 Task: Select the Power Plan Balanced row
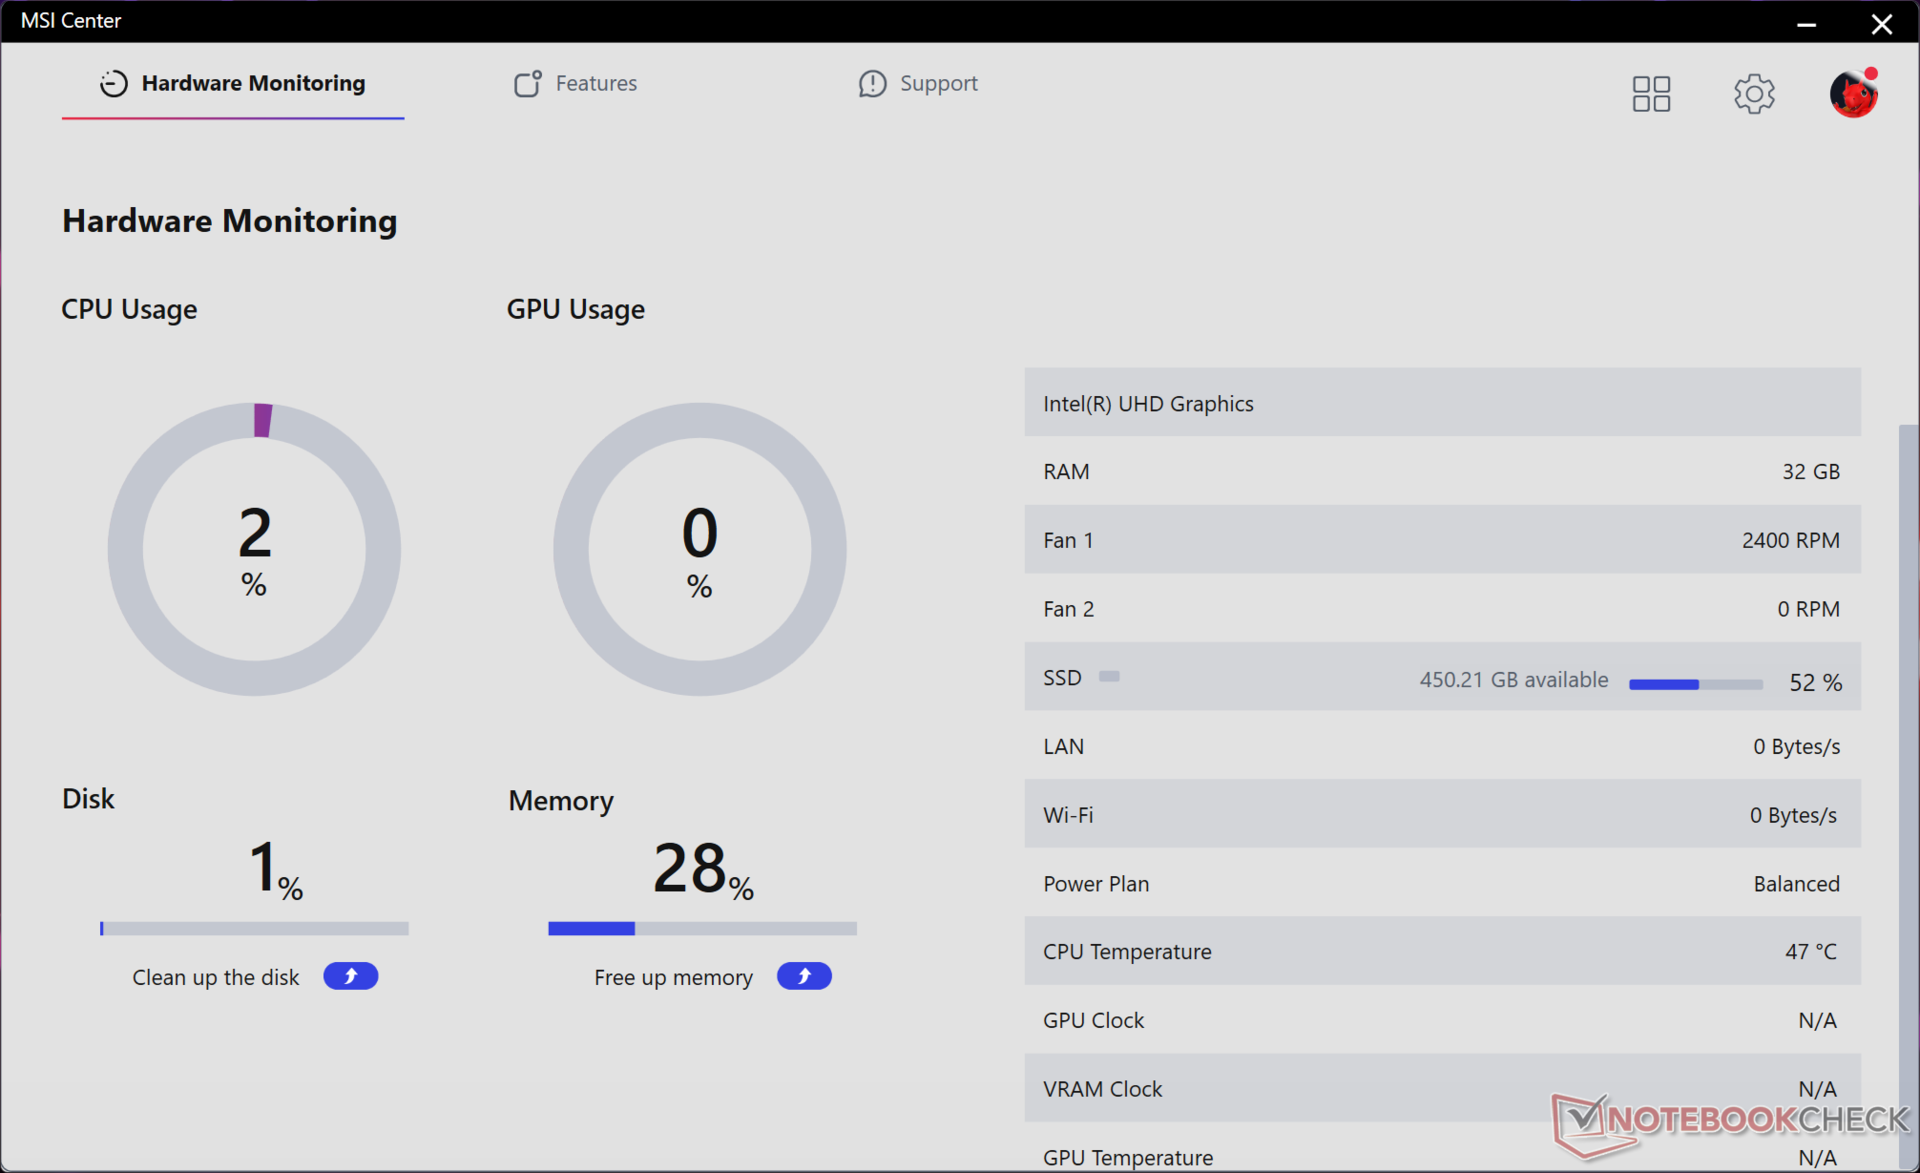tap(1441, 884)
